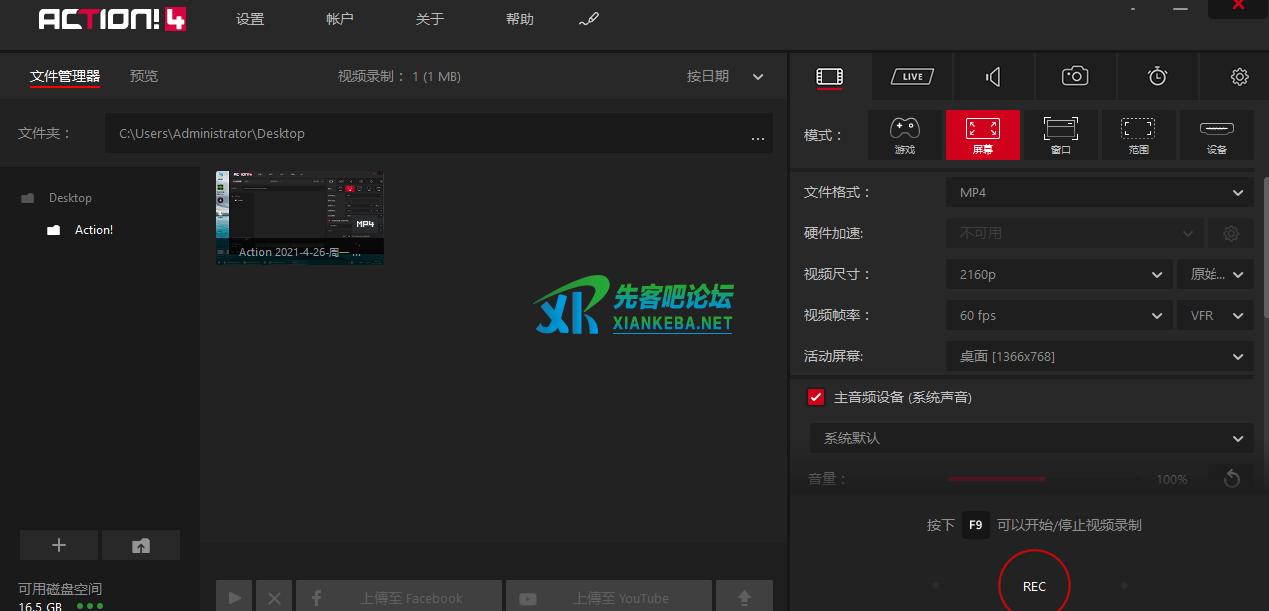Viewport: 1269px width, 611px height.
Task: Select the window recording mode
Action: (x=1060, y=135)
